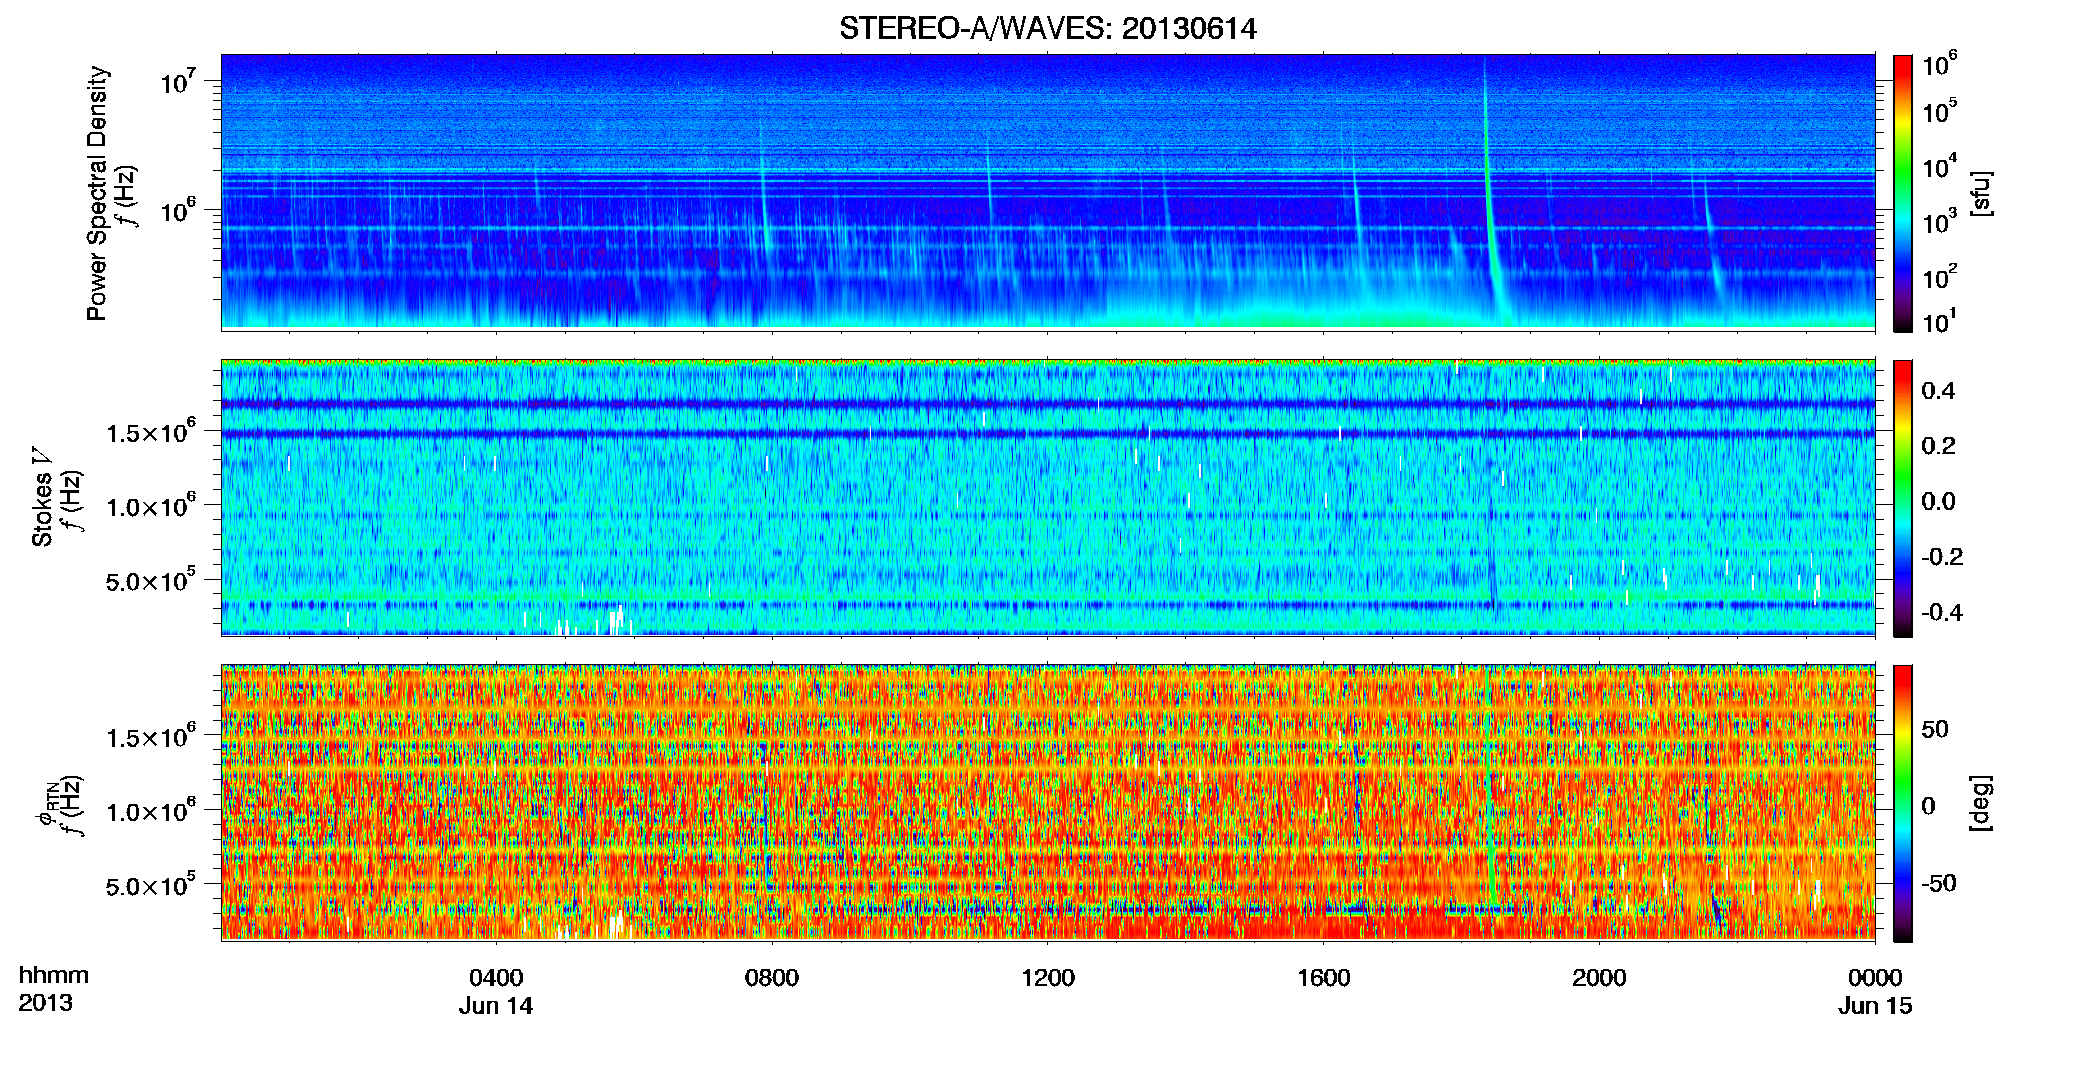Click the Stokes V spectrogram panel

[x=1048, y=497]
